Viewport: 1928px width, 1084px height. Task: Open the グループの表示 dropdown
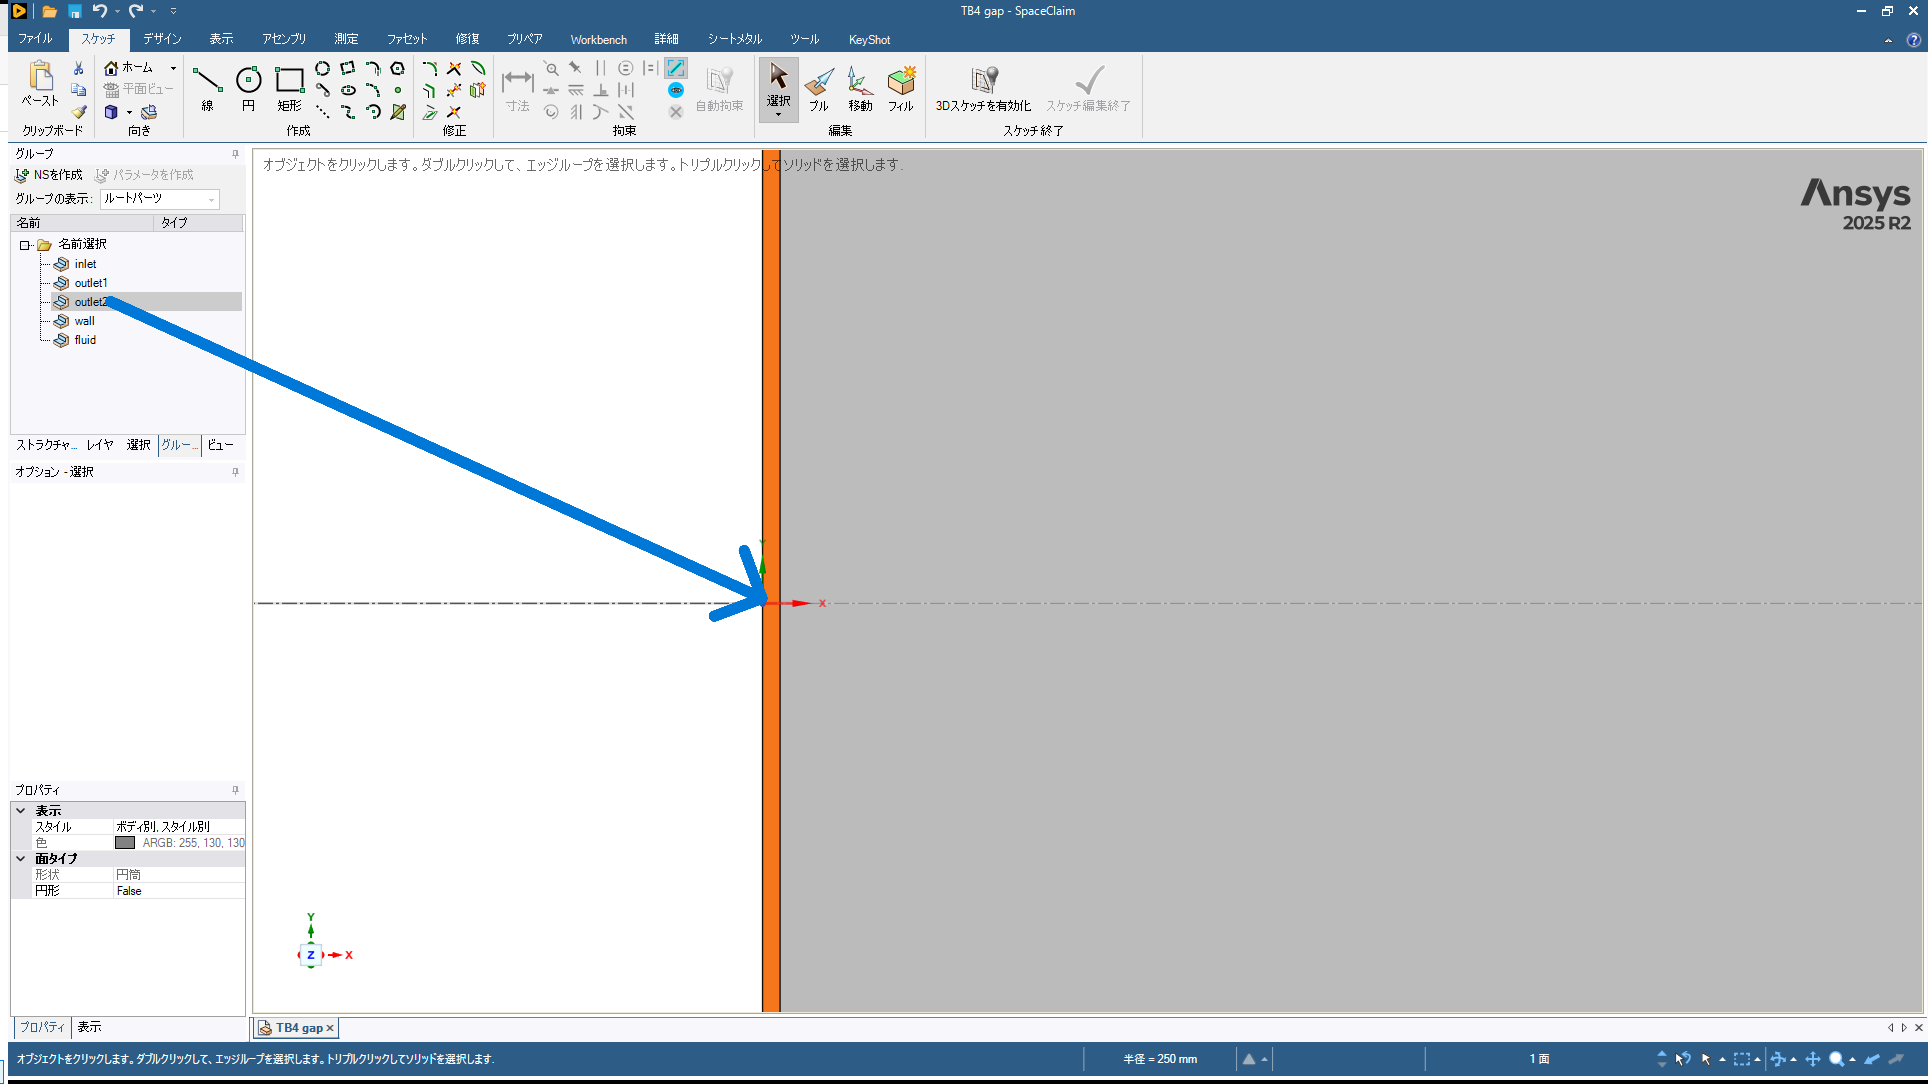coord(211,199)
